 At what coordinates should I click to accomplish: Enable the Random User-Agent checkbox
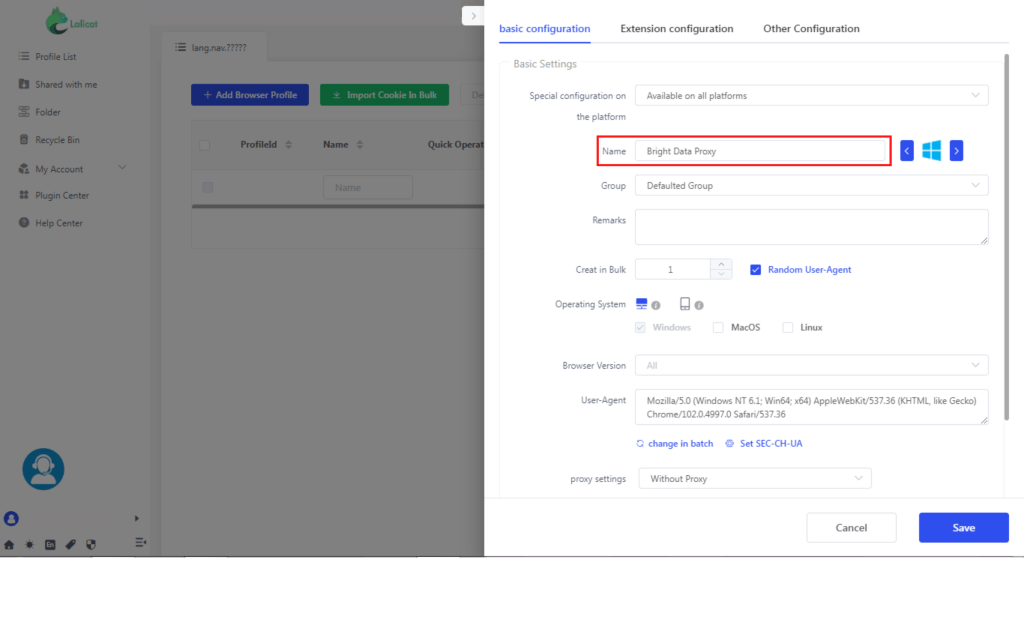tap(758, 268)
